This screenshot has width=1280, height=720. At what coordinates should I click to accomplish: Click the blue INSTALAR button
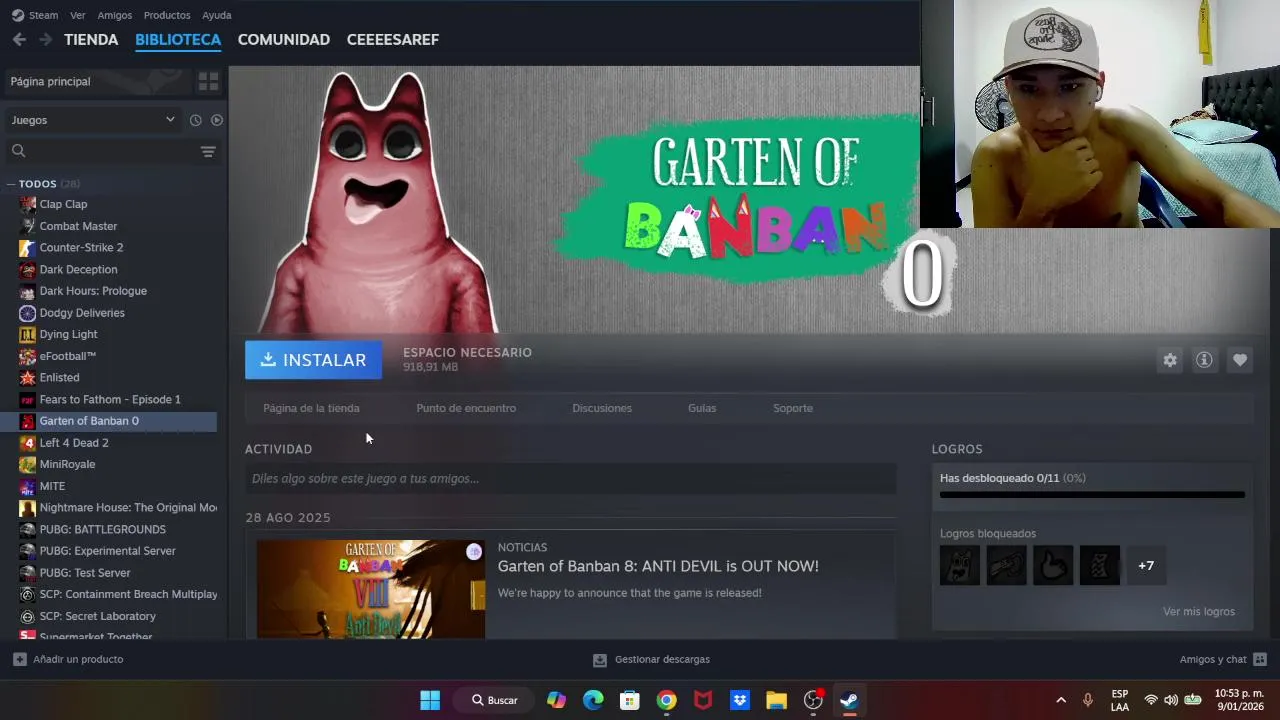click(x=313, y=360)
